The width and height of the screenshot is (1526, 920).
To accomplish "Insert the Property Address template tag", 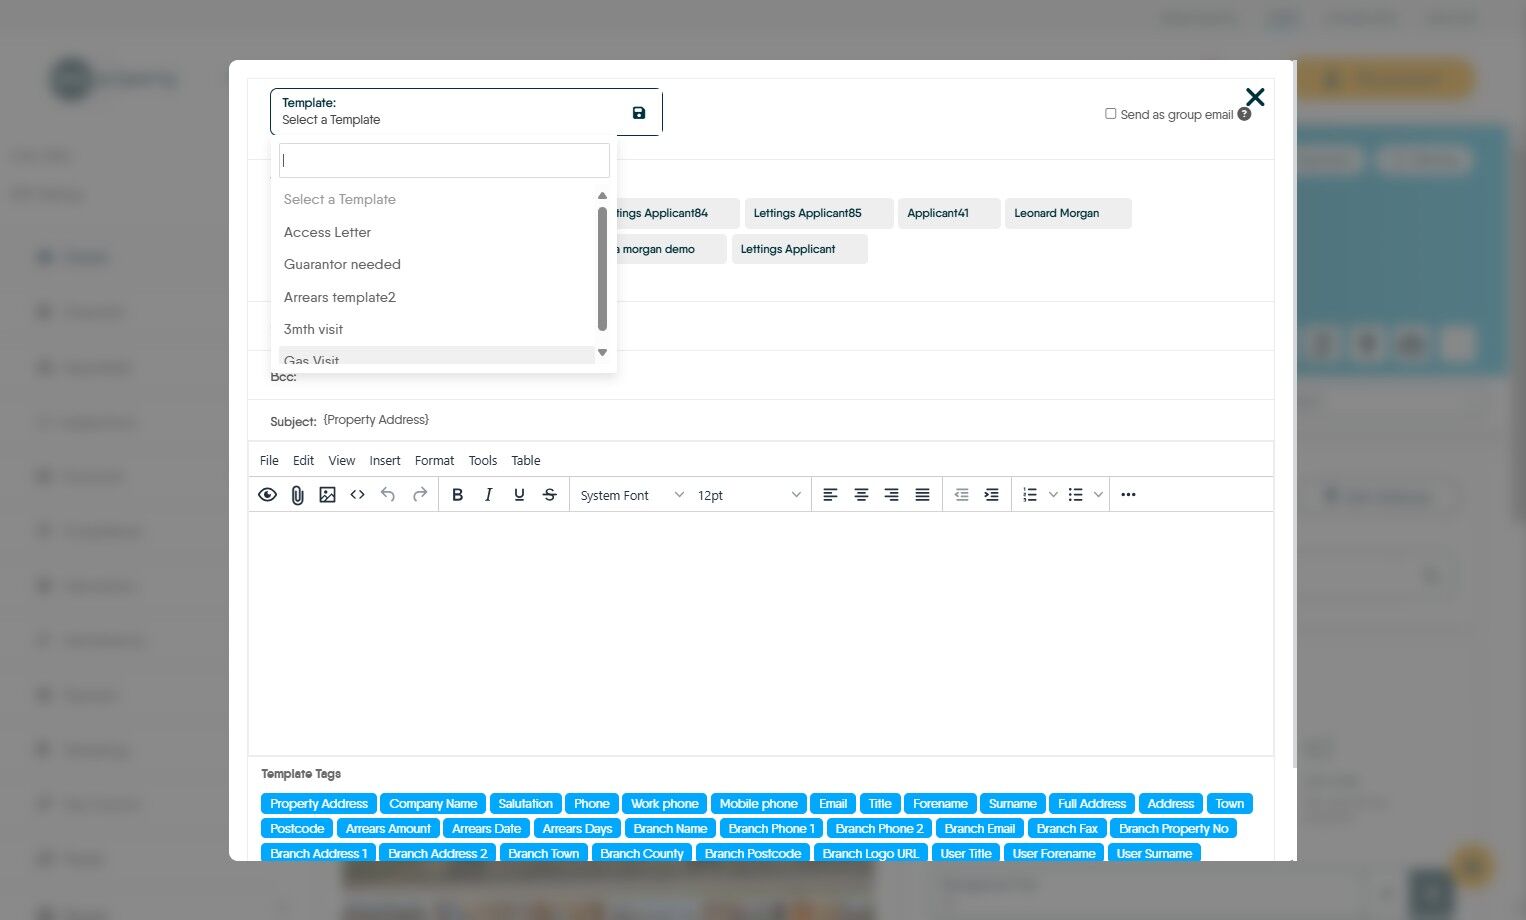I will click(x=319, y=804).
